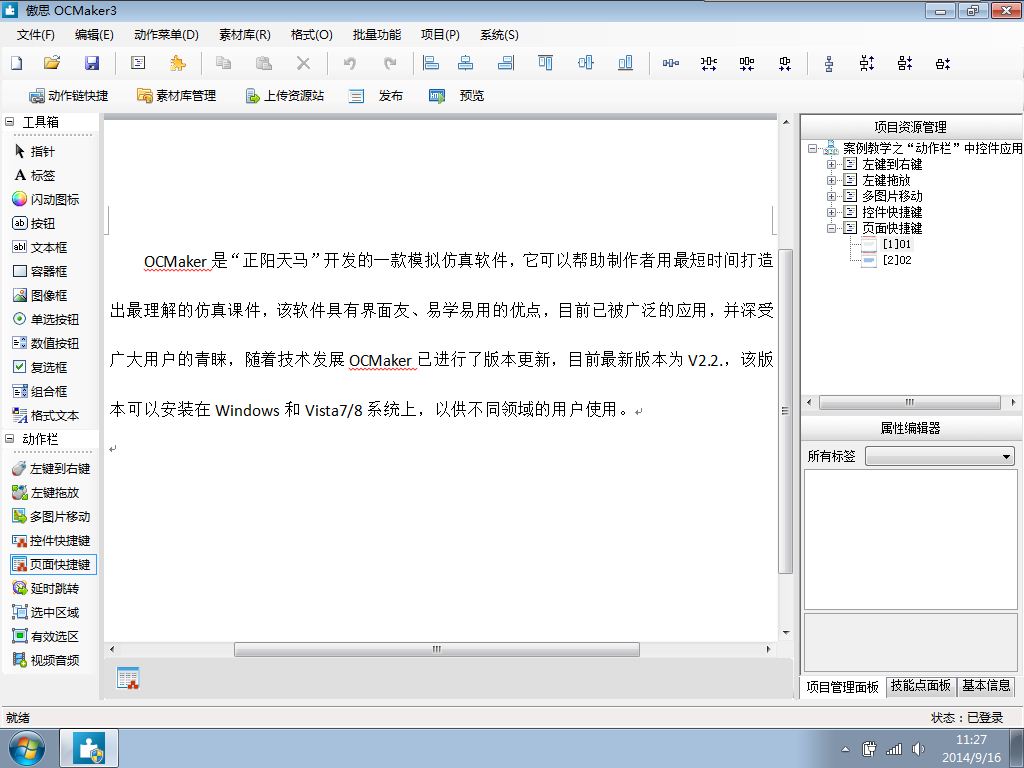Select the 数值按钮 tool
1024x768 pixels.
click(46, 344)
